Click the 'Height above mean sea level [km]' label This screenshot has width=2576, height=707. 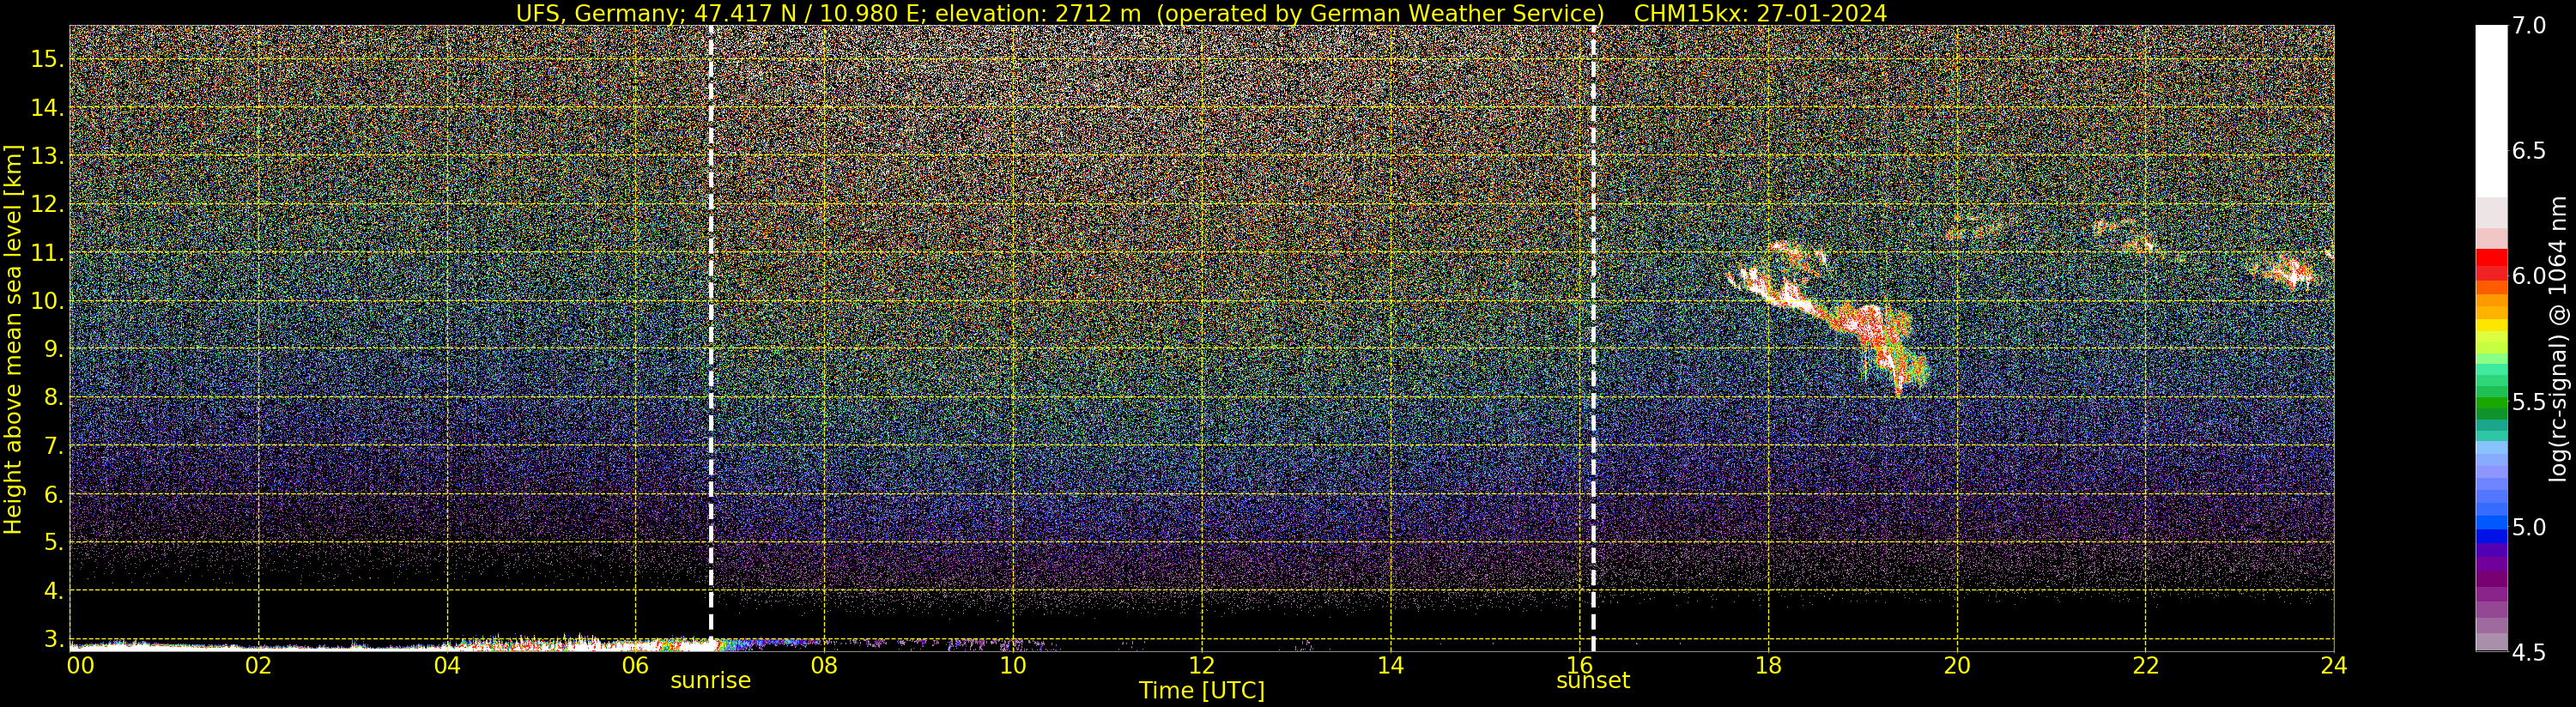coord(13,339)
